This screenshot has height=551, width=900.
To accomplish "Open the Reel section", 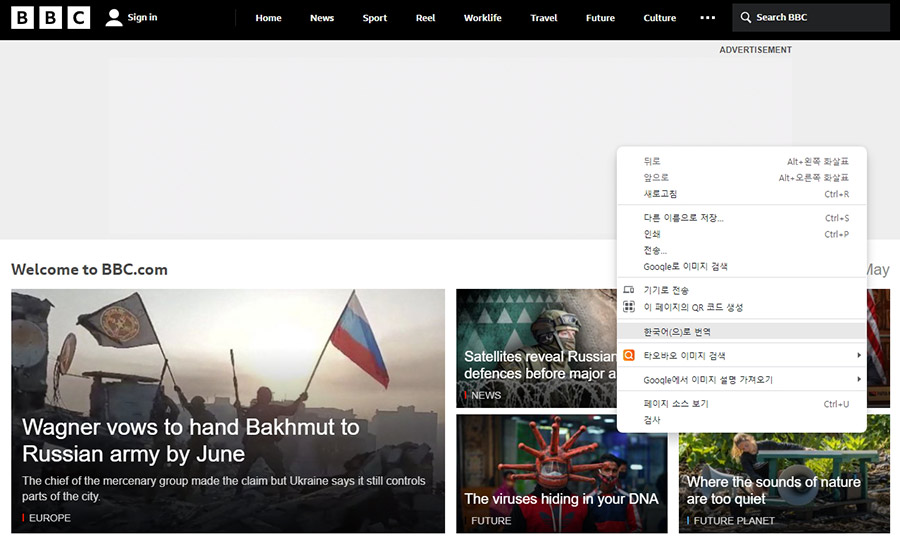I will 425,18.
